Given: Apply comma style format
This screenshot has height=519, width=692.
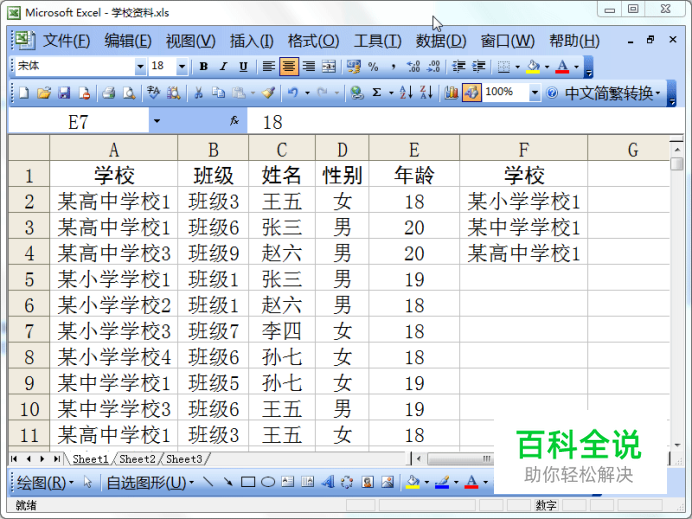Looking at the screenshot, I should tap(393, 67).
